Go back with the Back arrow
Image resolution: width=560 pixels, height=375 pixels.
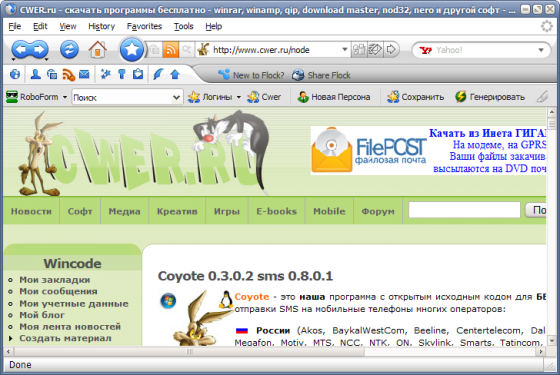pyautogui.click(x=21, y=49)
